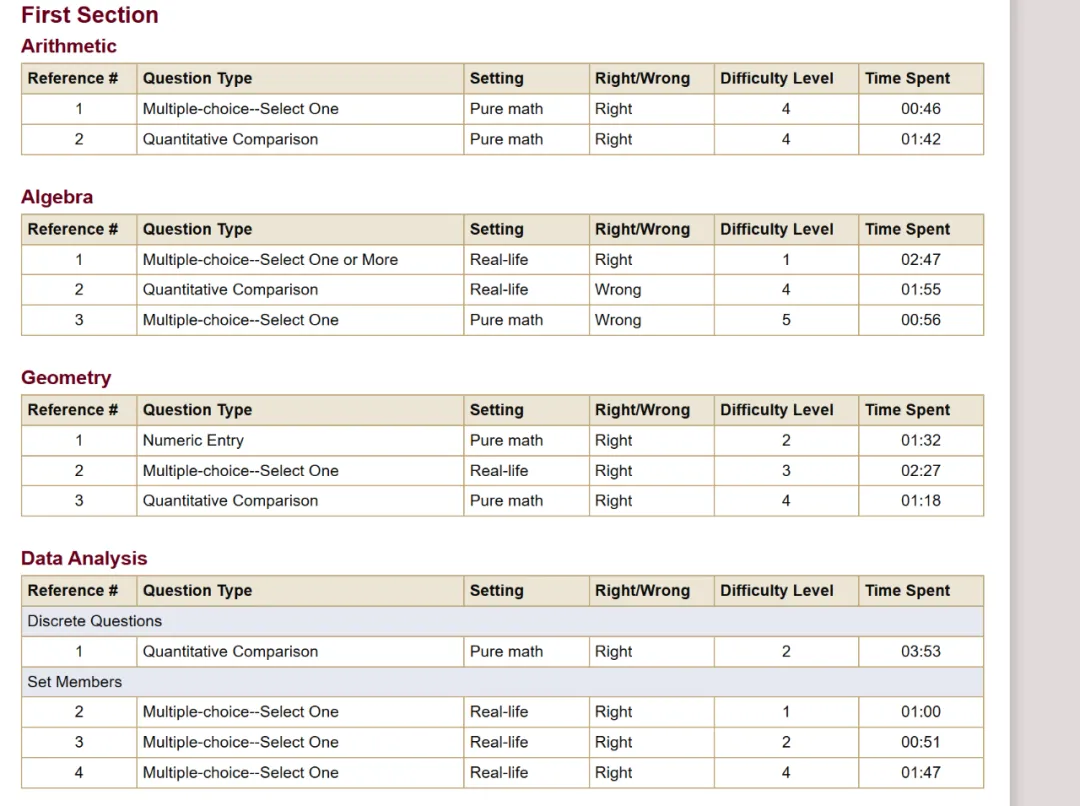The width and height of the screenshot is (1080, 806).
Task: Select "Difficulty Level" header in Data Analysis table
Action: (776, 591)
